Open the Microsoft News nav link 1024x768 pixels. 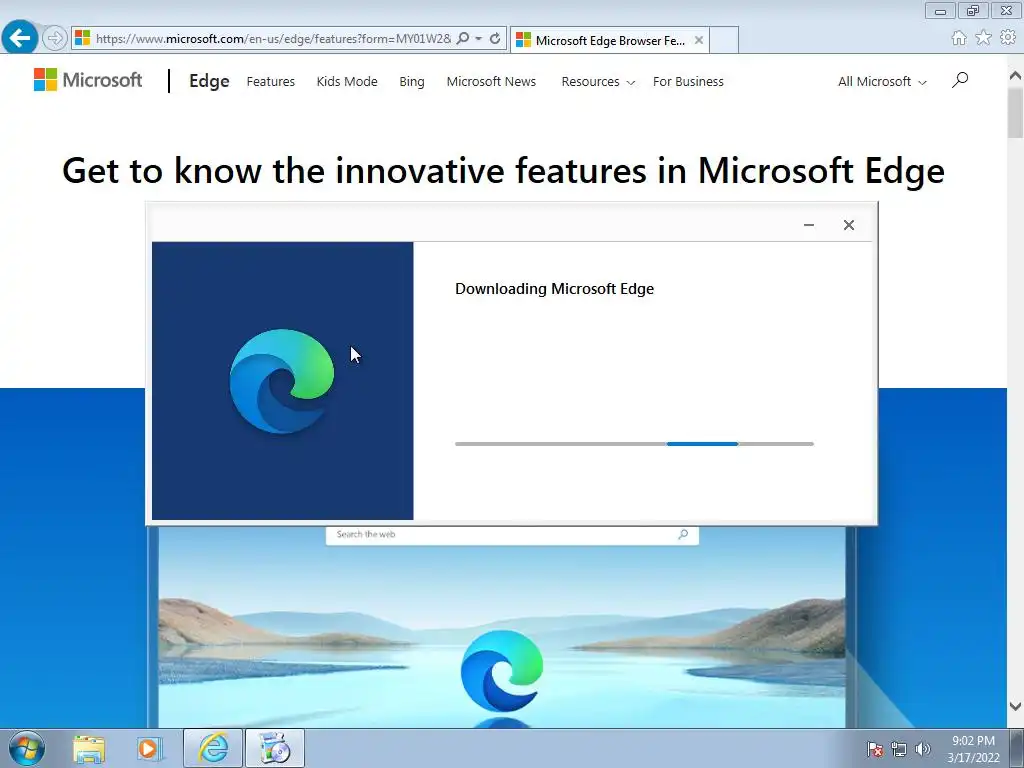491,82
